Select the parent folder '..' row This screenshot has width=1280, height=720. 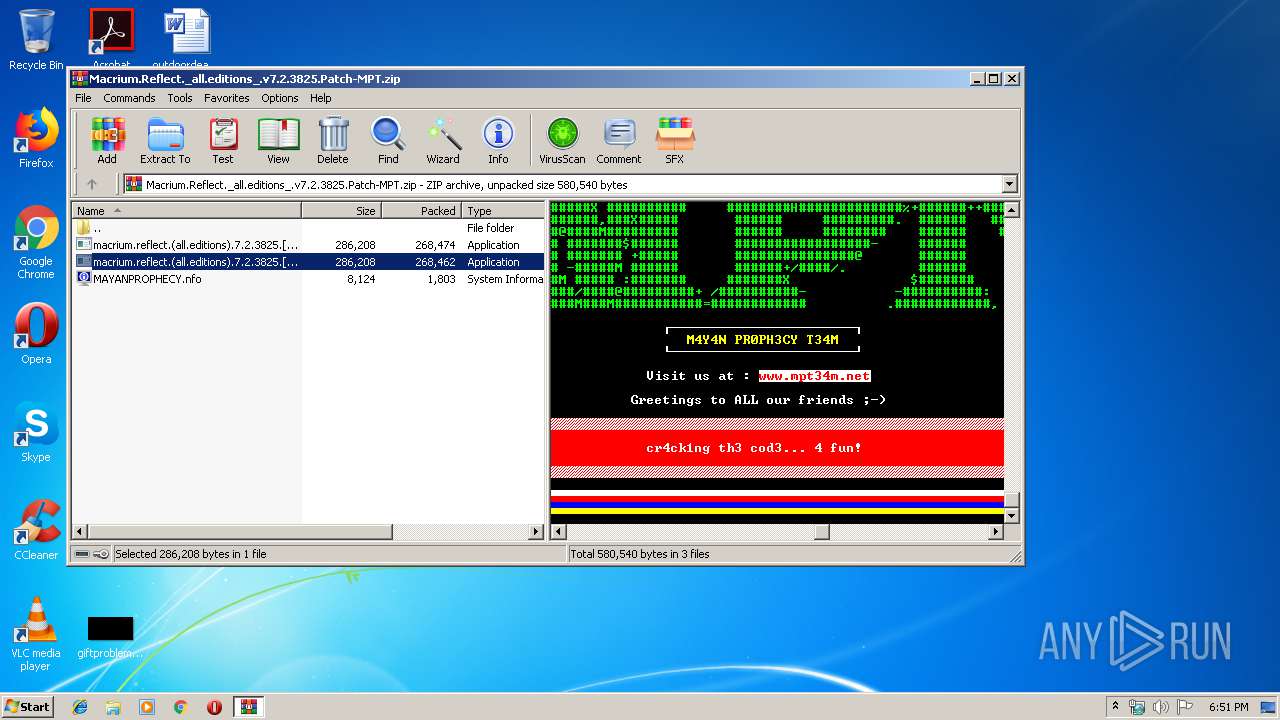click(308, 228)
